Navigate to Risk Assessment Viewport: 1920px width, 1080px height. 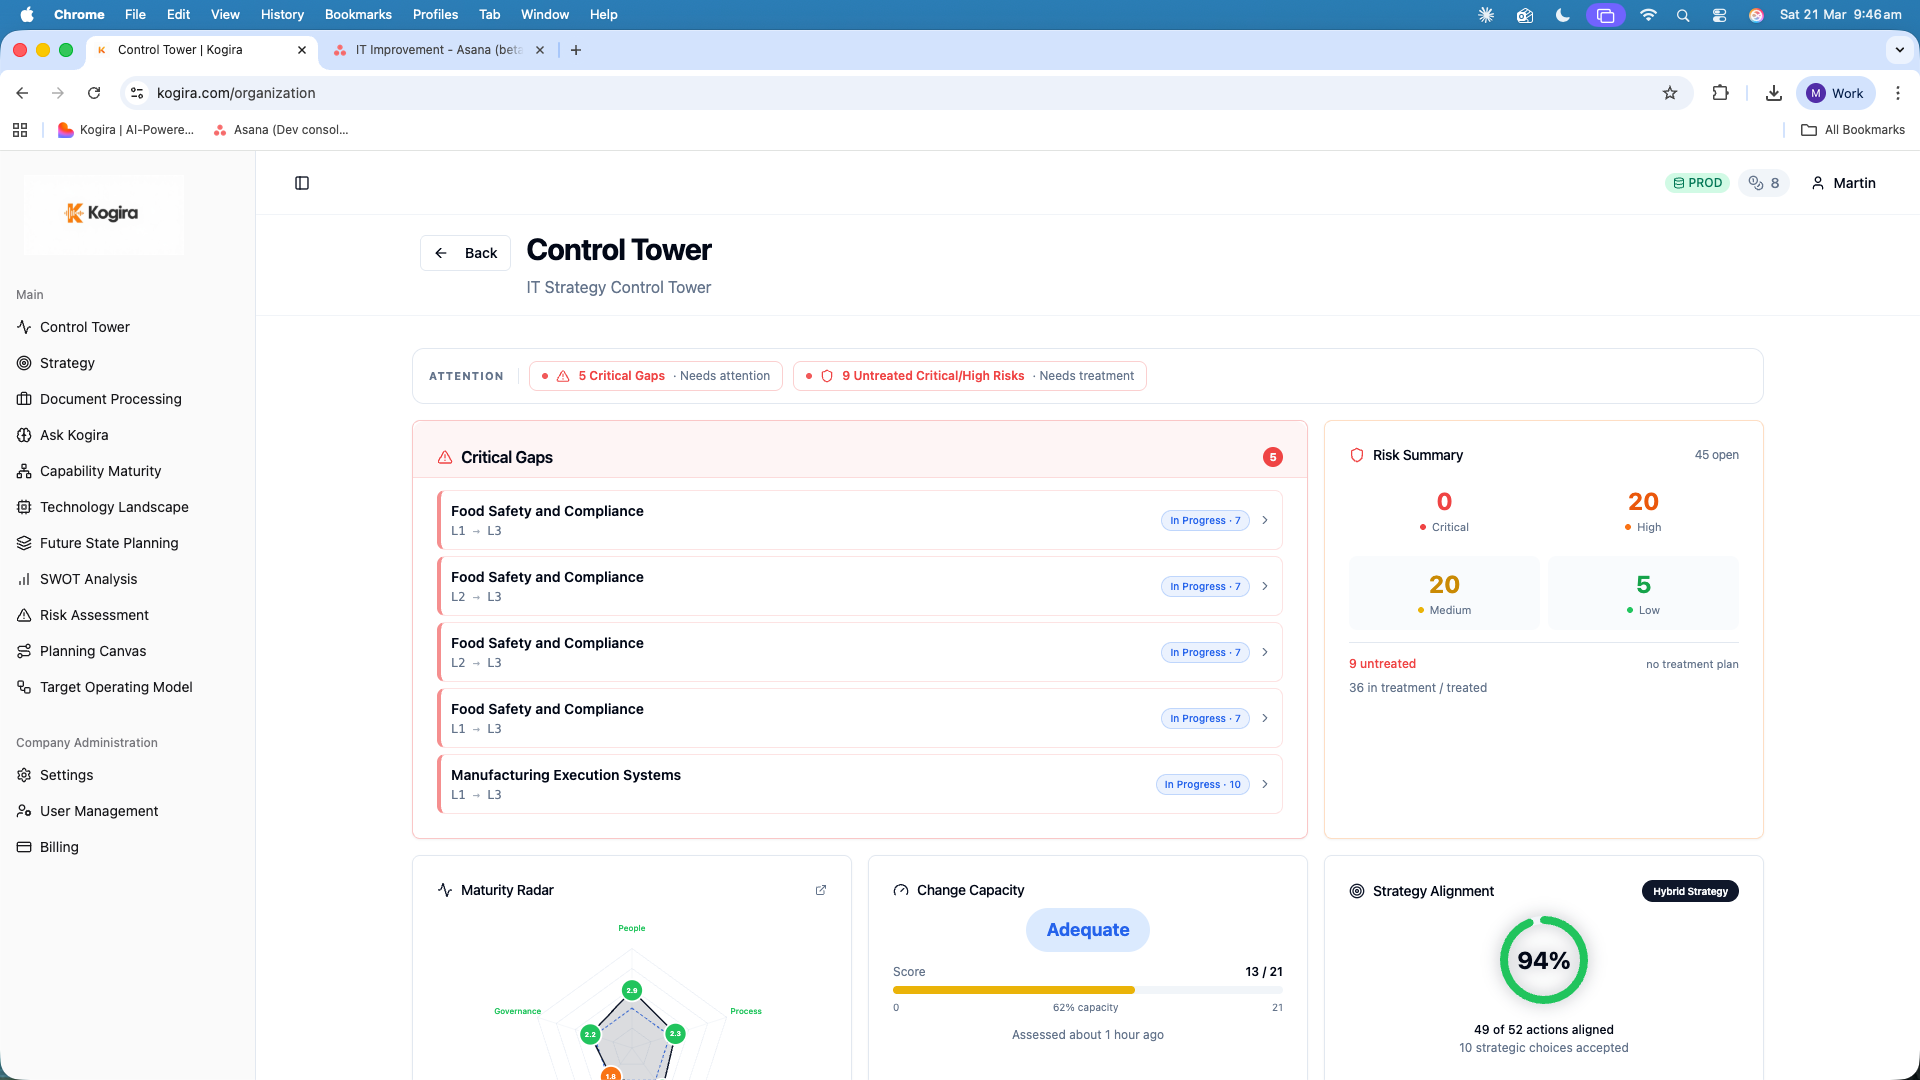[93, 614]
